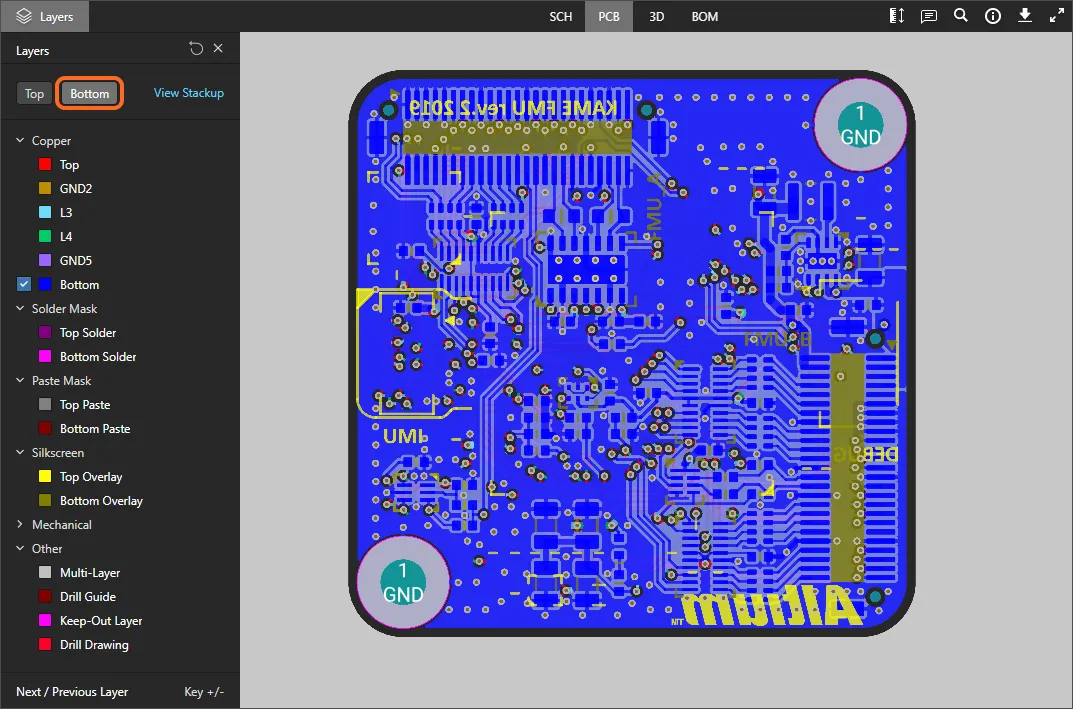The image size is (1073, 709).
Task: Select the Keep-Out Layer label
Action: pyautogui.click(x=101, y=621)
